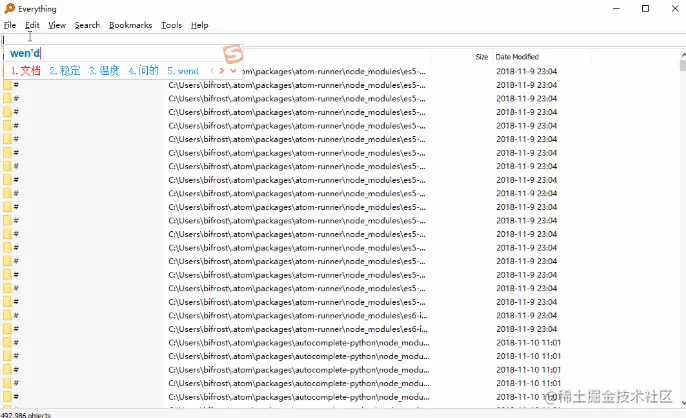Go to previous IME candidate page

(x=212, y=70)
